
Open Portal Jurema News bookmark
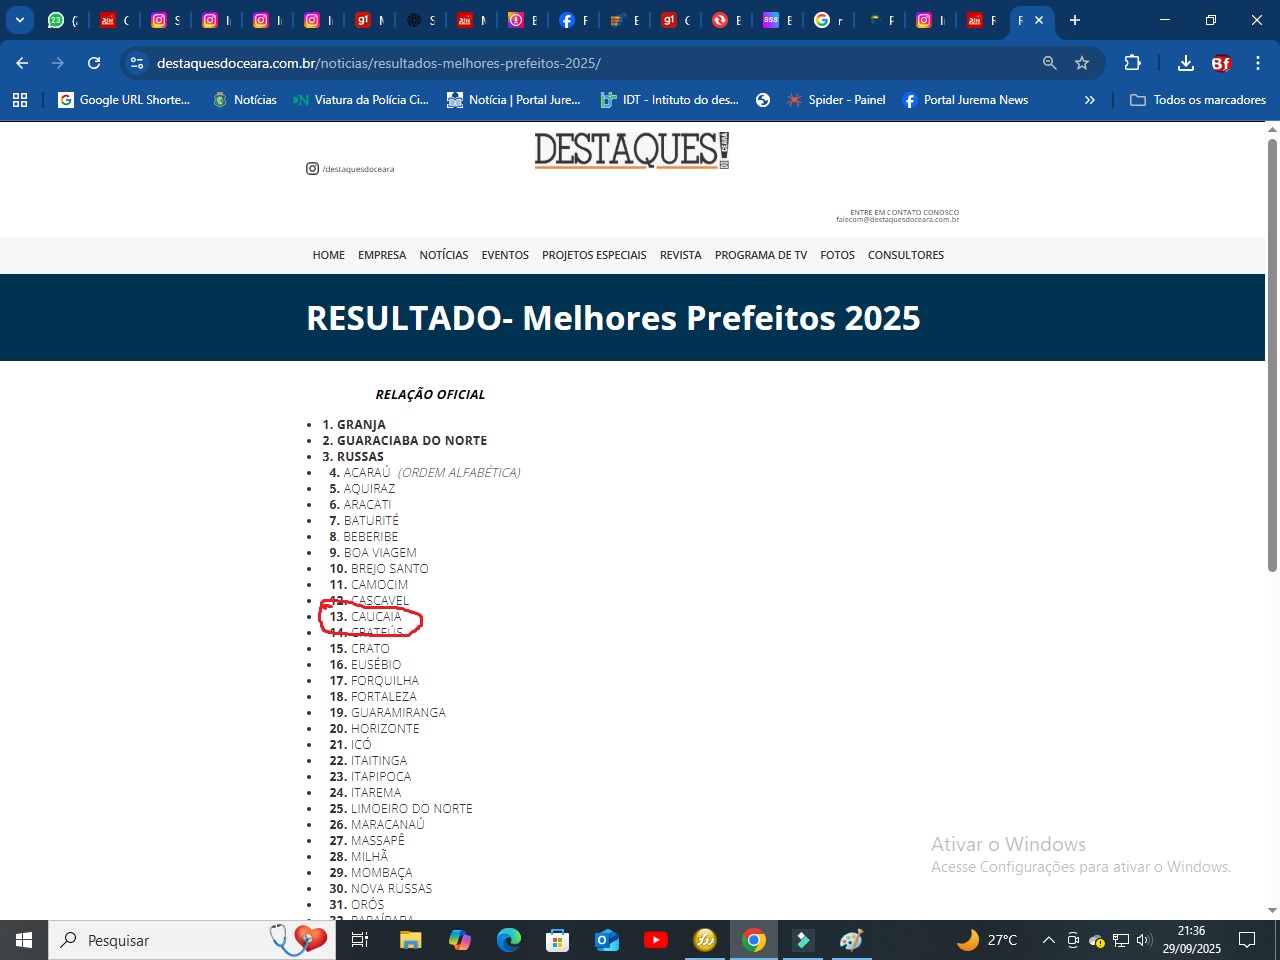[x=965, y=100]
